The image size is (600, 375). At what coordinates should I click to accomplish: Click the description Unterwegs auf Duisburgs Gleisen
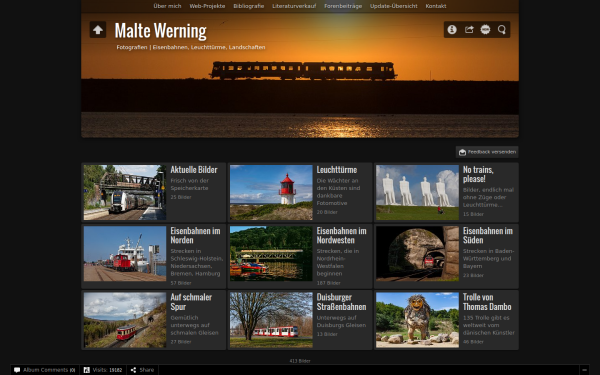[x=341, y=321]
